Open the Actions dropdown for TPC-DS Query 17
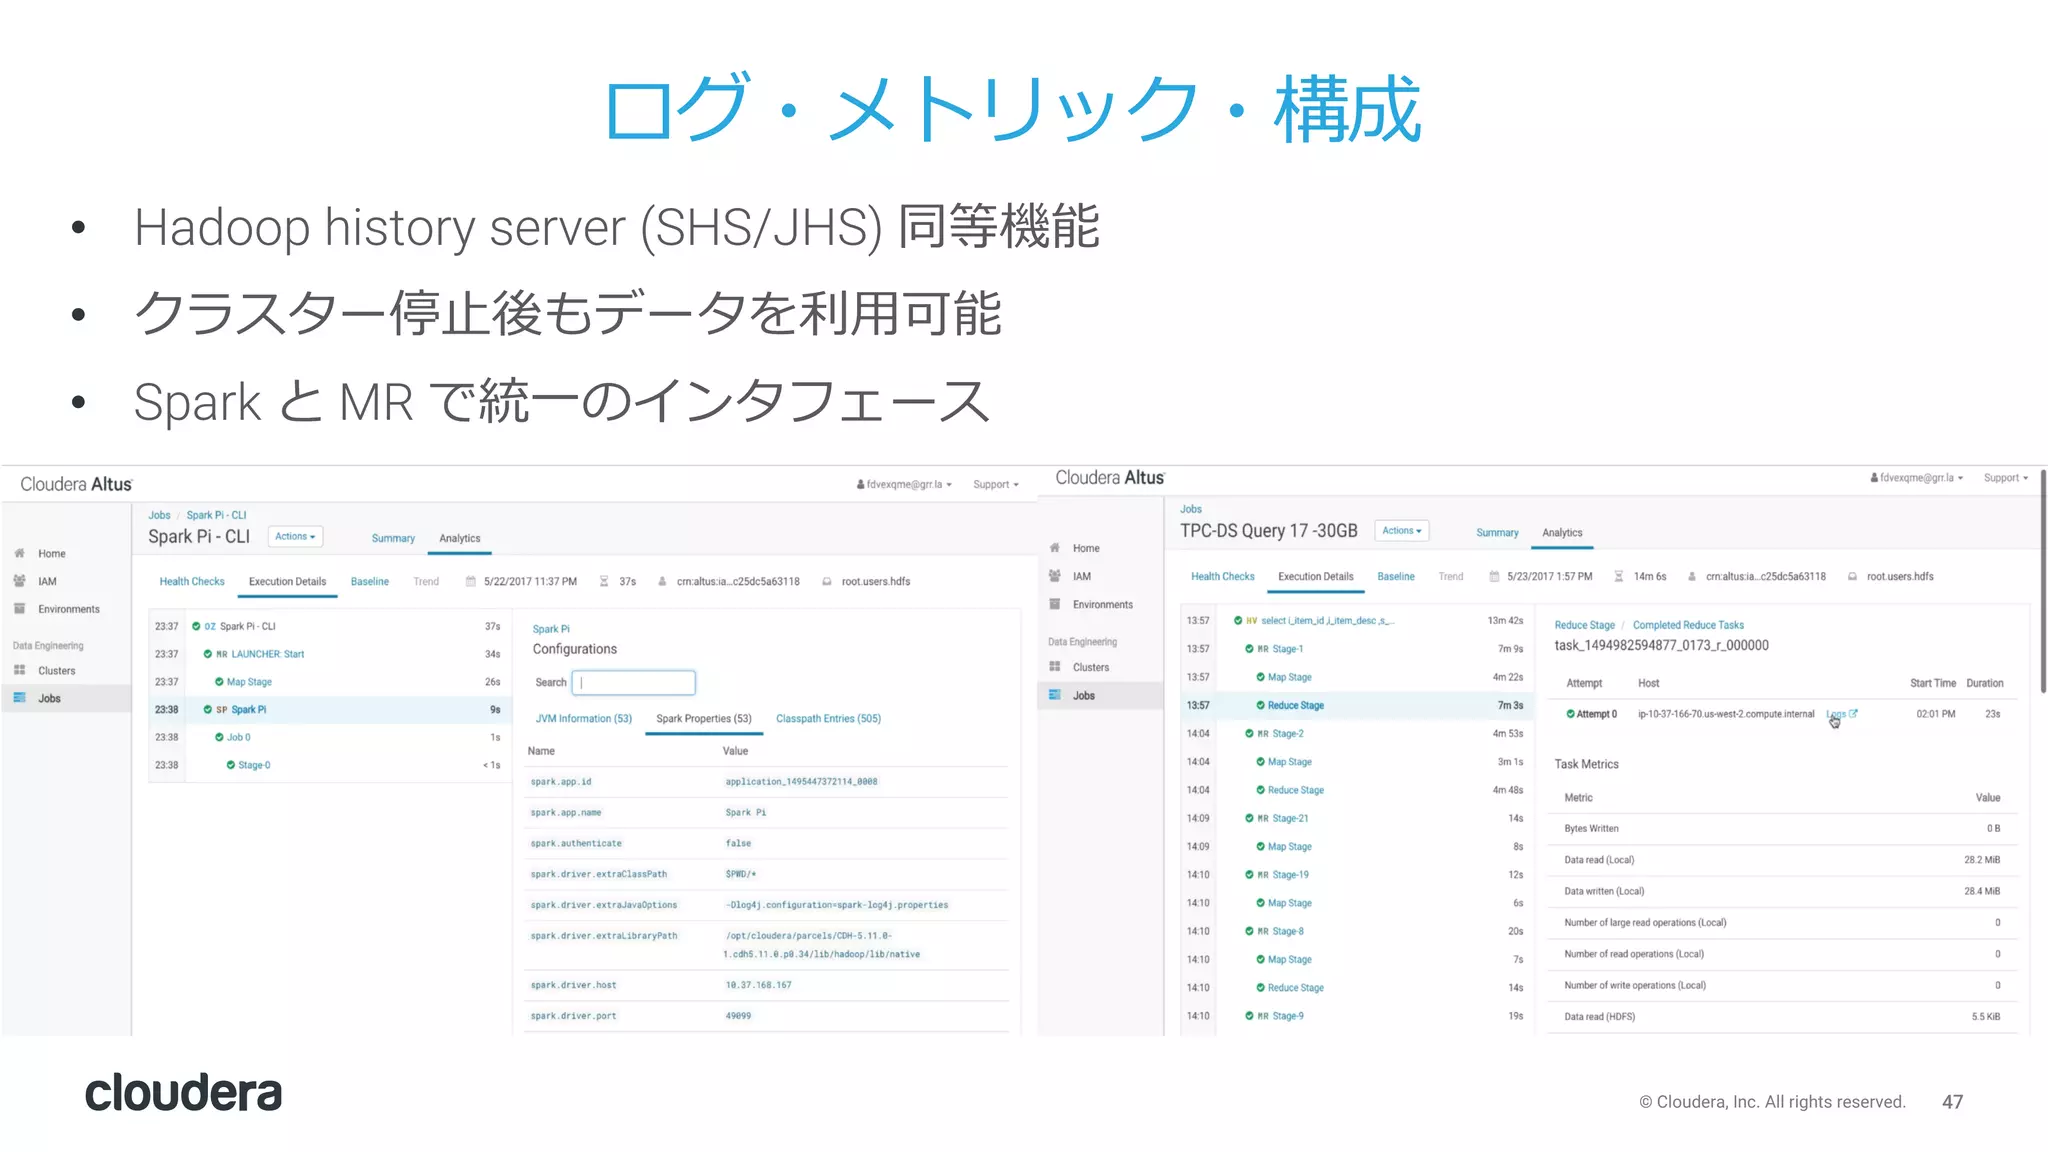This screenshot has height=1152, width=2048. click(1402, 531)
